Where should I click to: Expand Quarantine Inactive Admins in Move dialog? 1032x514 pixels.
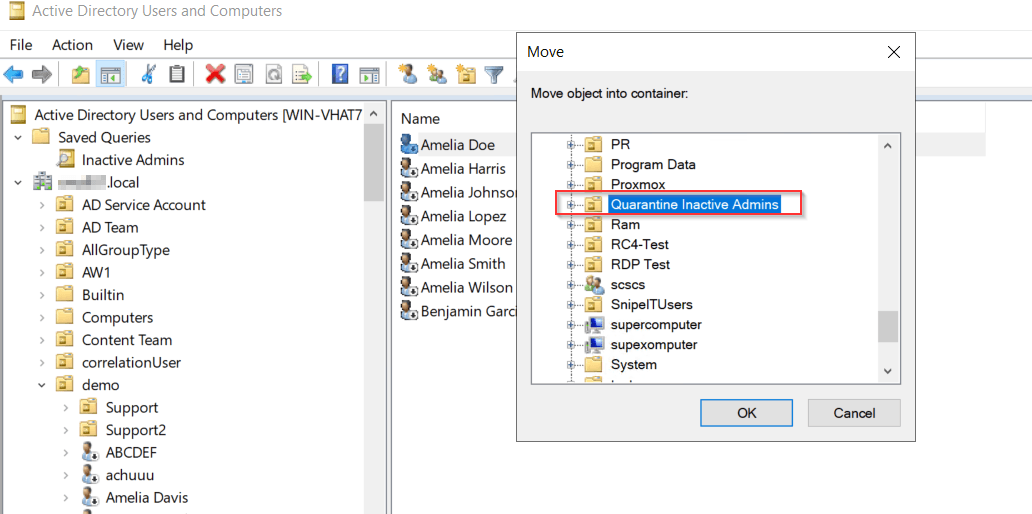(x=571, y=205)
